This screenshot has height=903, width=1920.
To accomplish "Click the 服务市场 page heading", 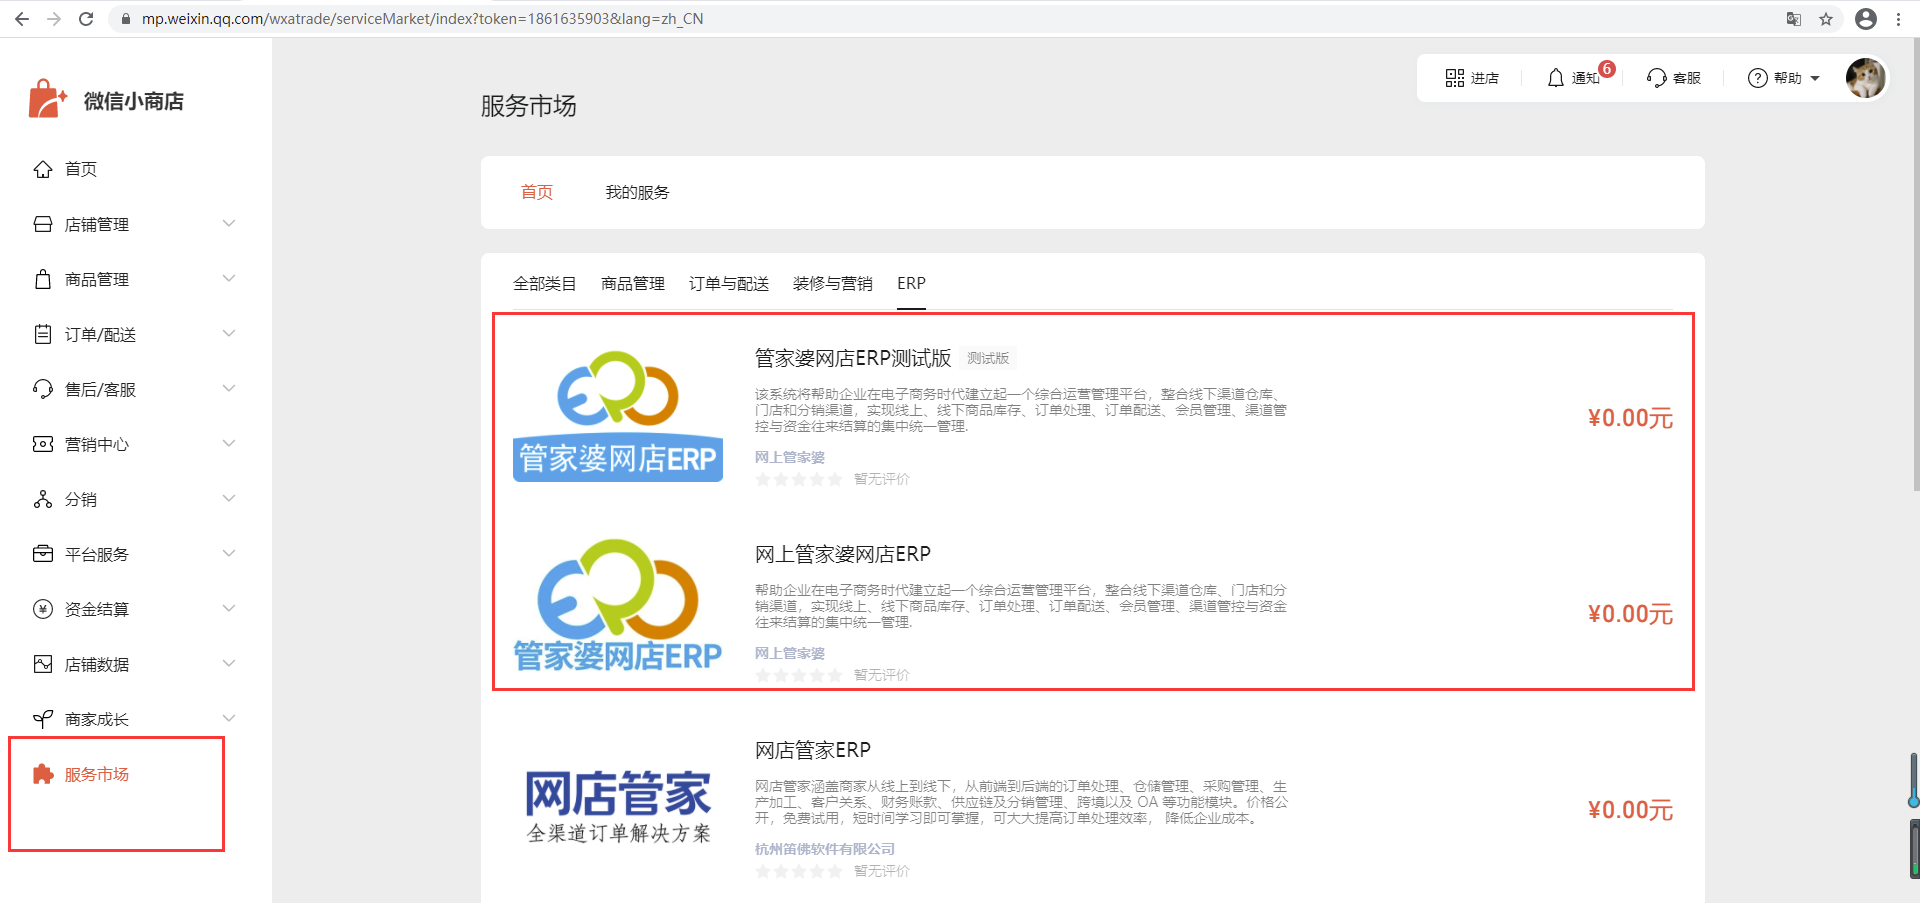I will click(529, 106).
